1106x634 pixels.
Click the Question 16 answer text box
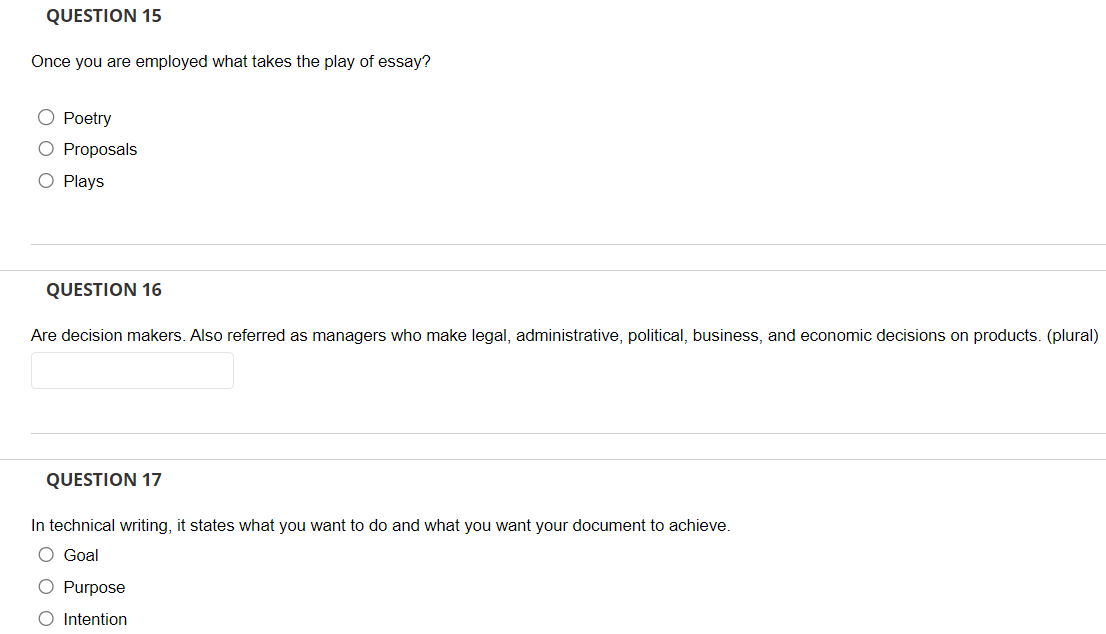[132, 370]
